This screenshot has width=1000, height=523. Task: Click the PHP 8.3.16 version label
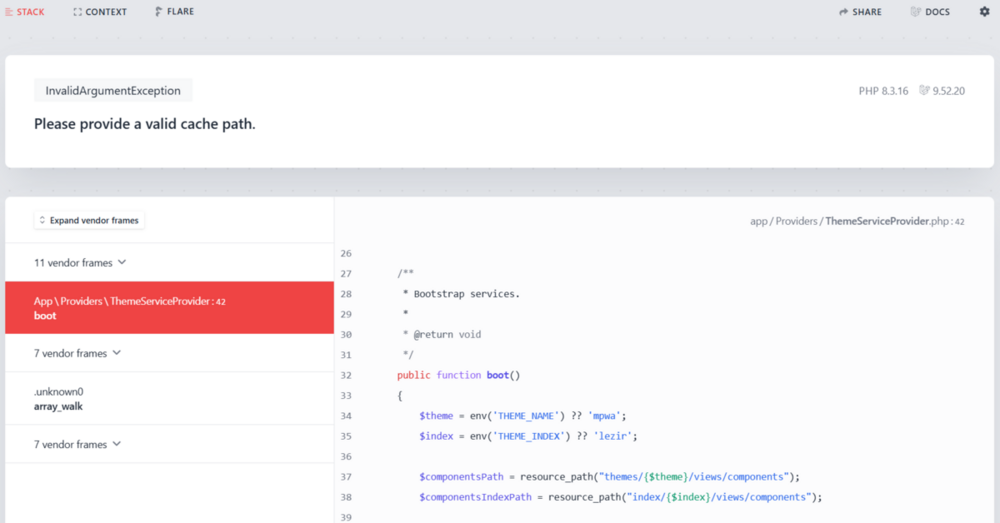click(x=883, y=91)
